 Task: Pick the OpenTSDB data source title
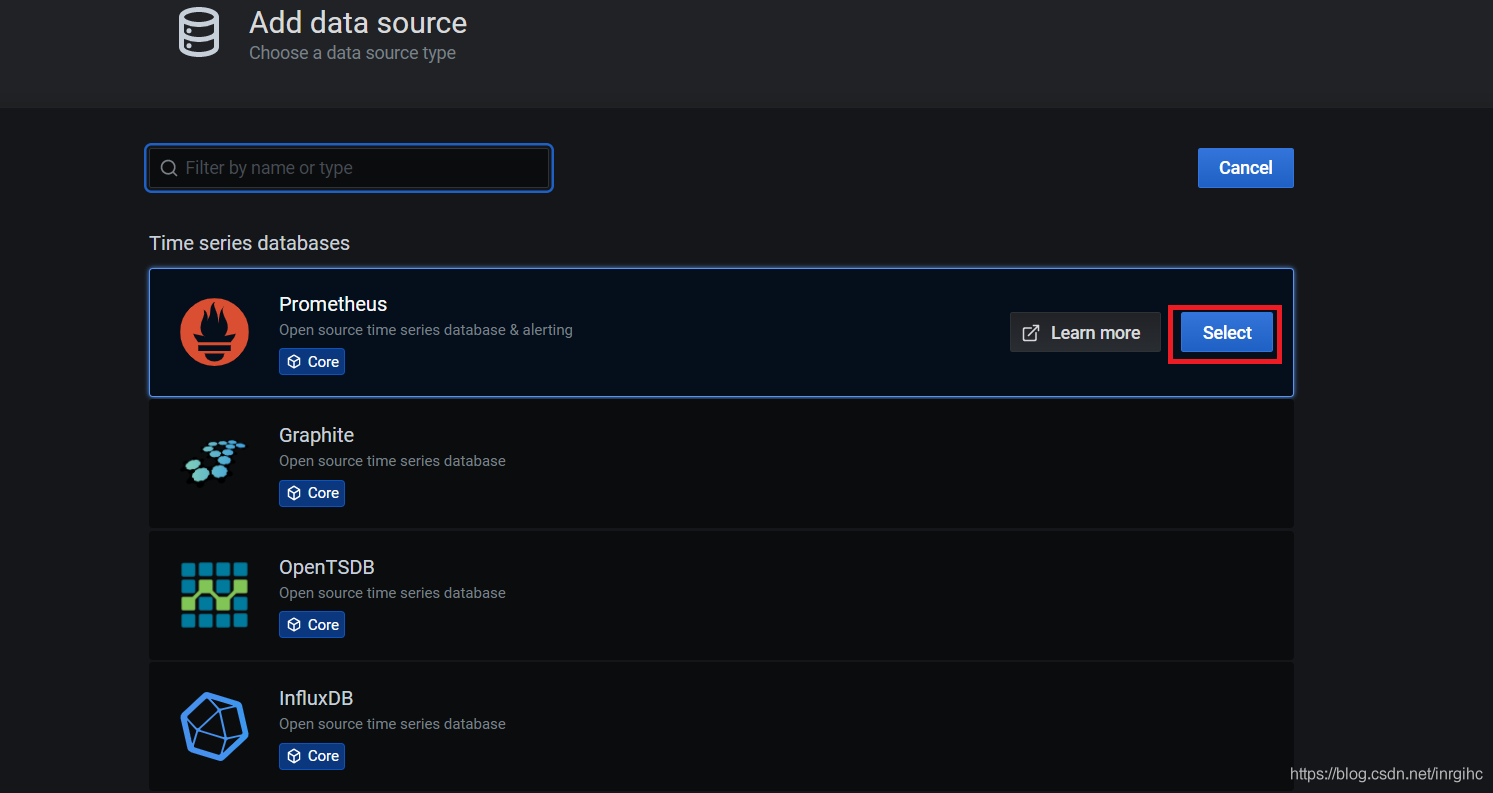click(326, 567)
